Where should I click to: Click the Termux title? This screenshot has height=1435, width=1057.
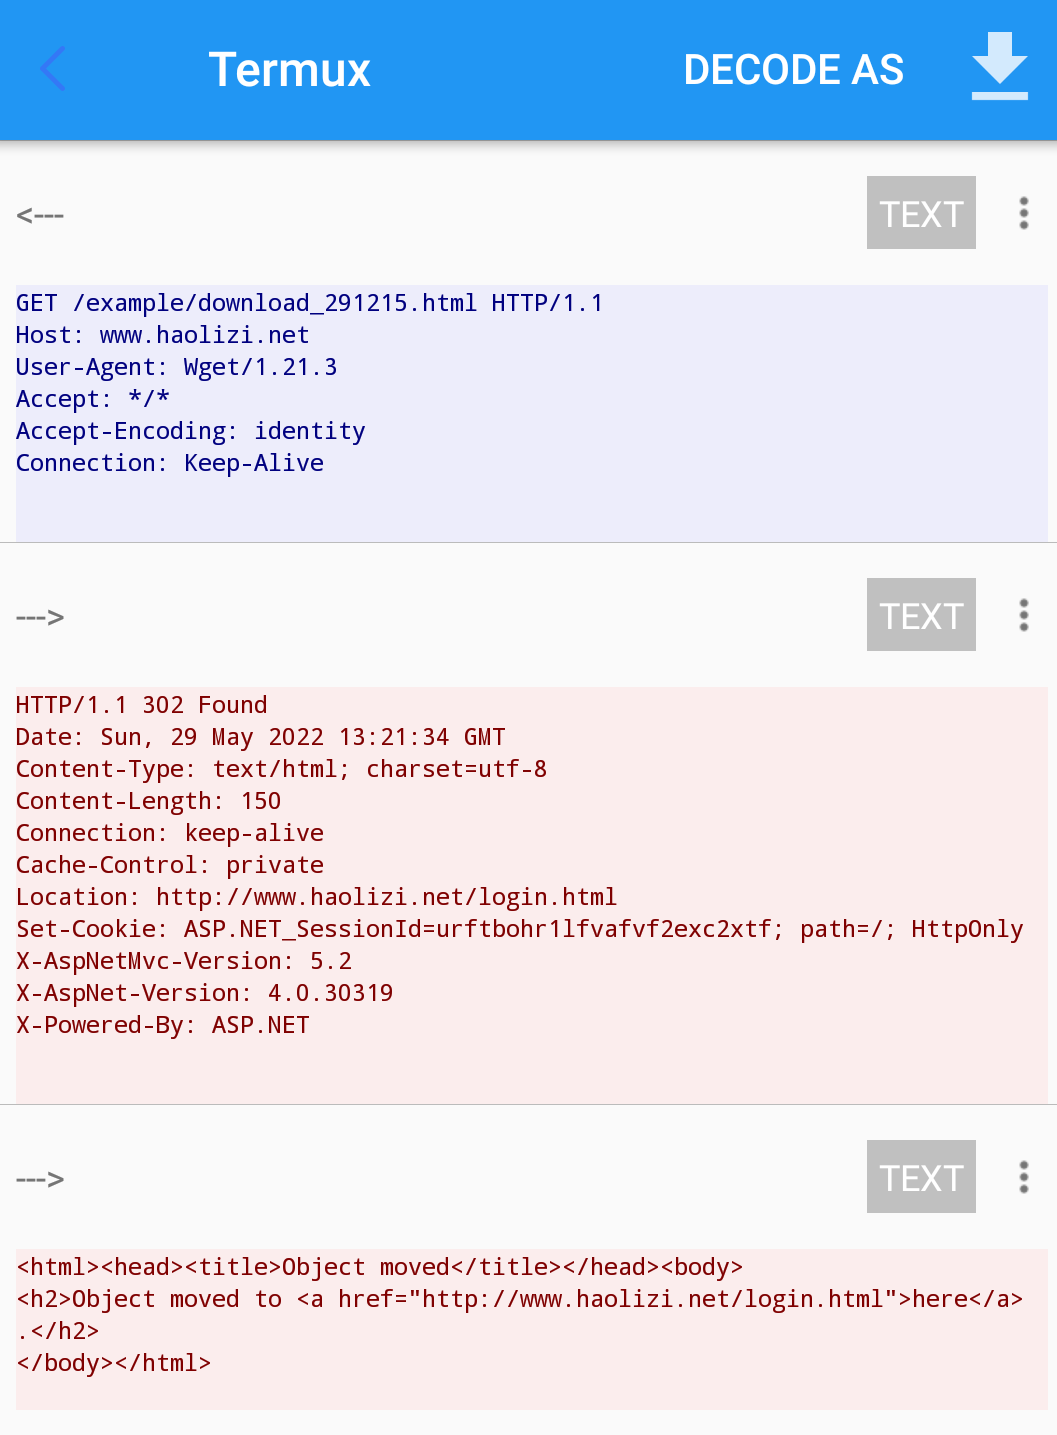tap(289, 70)
